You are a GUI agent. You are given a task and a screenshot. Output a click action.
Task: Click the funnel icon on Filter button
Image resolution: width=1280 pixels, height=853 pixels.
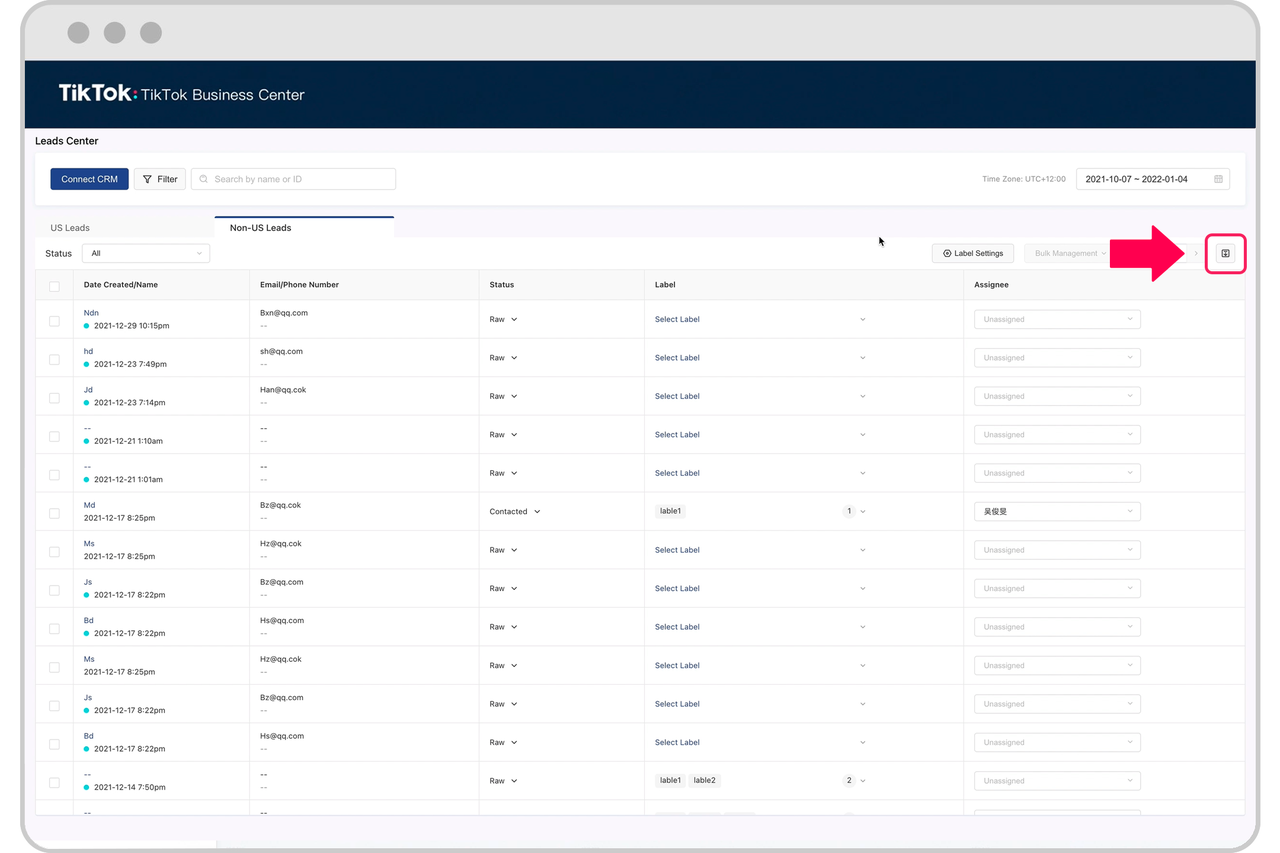coord(148,180)
